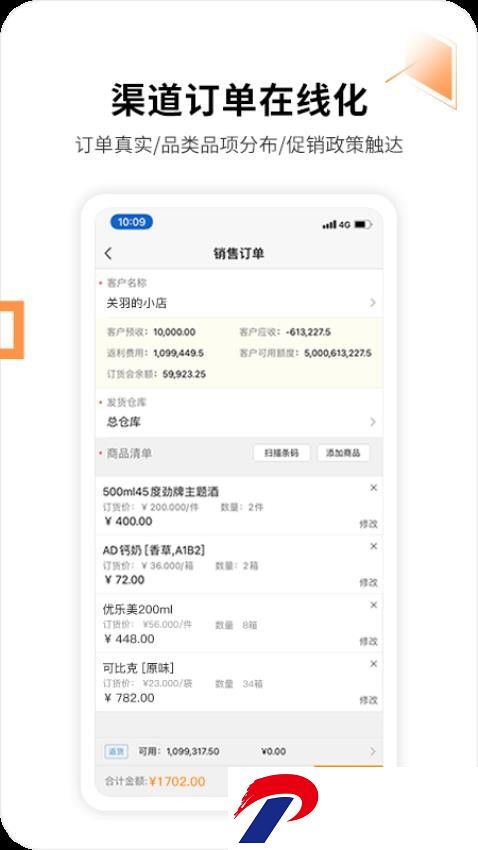Tap the 10:09 time pill
Viewport: 478px width, 850px height.
tap(132, 222)
